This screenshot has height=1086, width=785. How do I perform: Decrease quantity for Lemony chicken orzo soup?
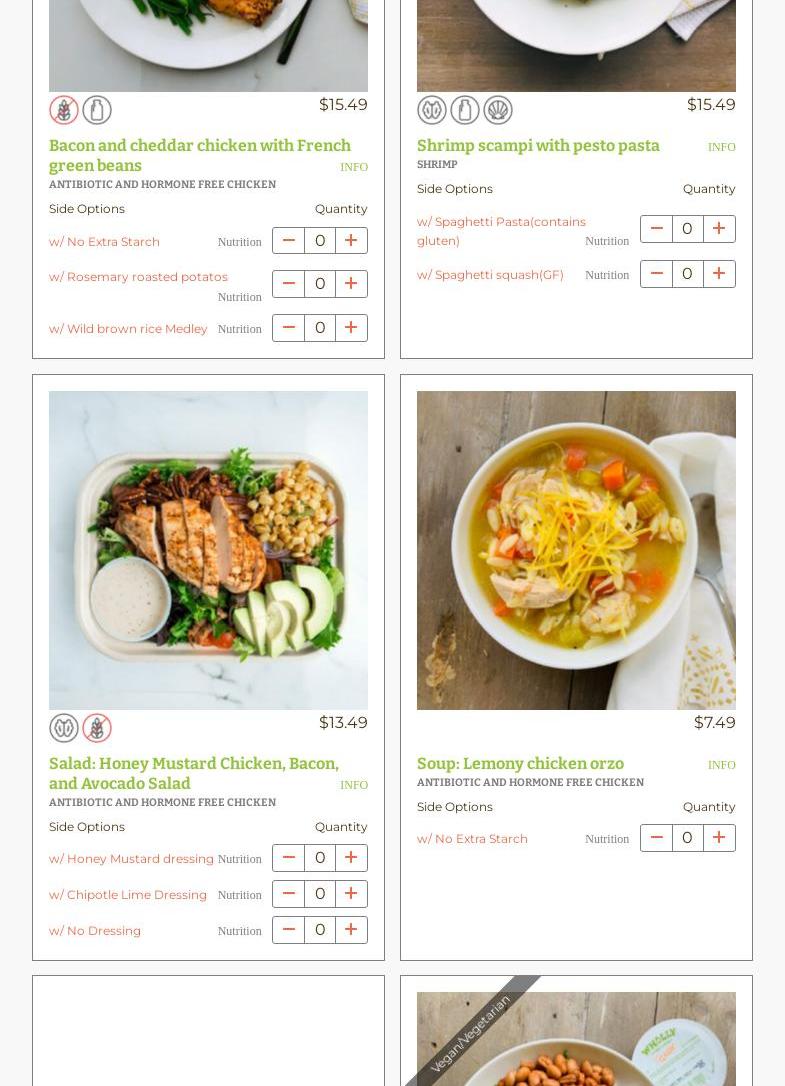[656, 837]
